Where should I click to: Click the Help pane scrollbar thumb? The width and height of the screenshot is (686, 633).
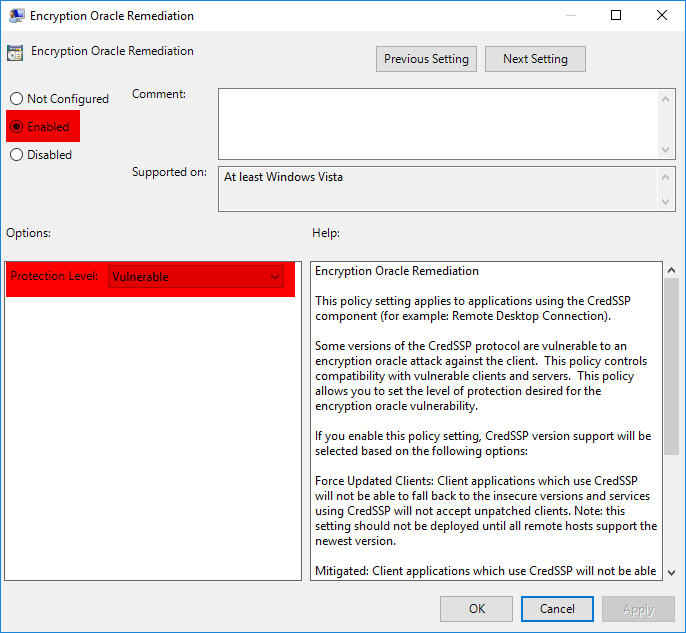(x=672, y=367)
